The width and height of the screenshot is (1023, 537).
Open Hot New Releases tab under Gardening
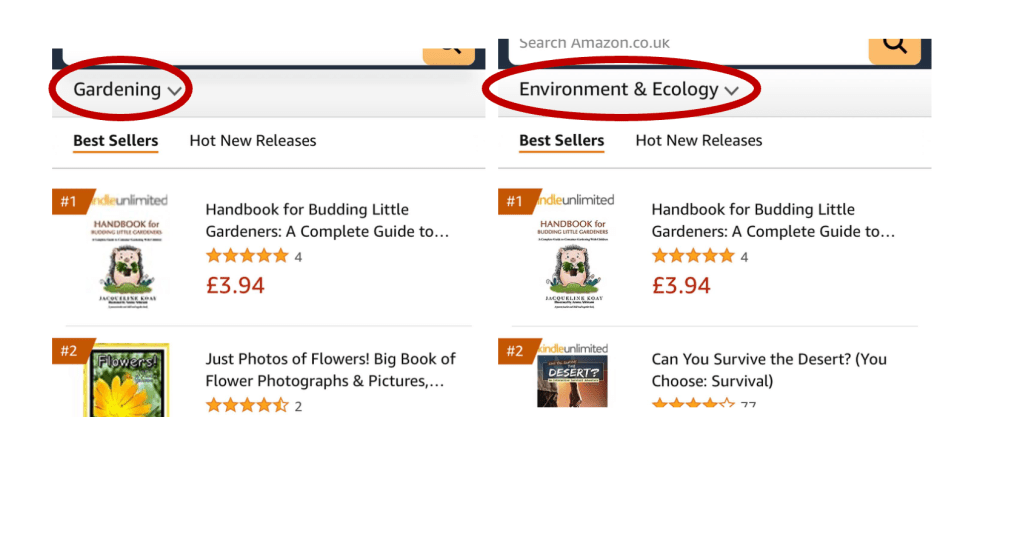pos(252,140)
